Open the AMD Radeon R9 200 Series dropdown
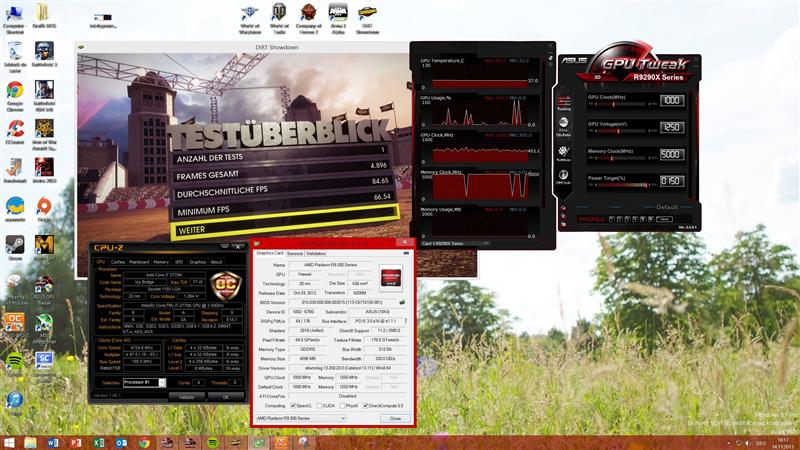Image resolution: width=800 pixels, height=450 pixels. point(300,418)
